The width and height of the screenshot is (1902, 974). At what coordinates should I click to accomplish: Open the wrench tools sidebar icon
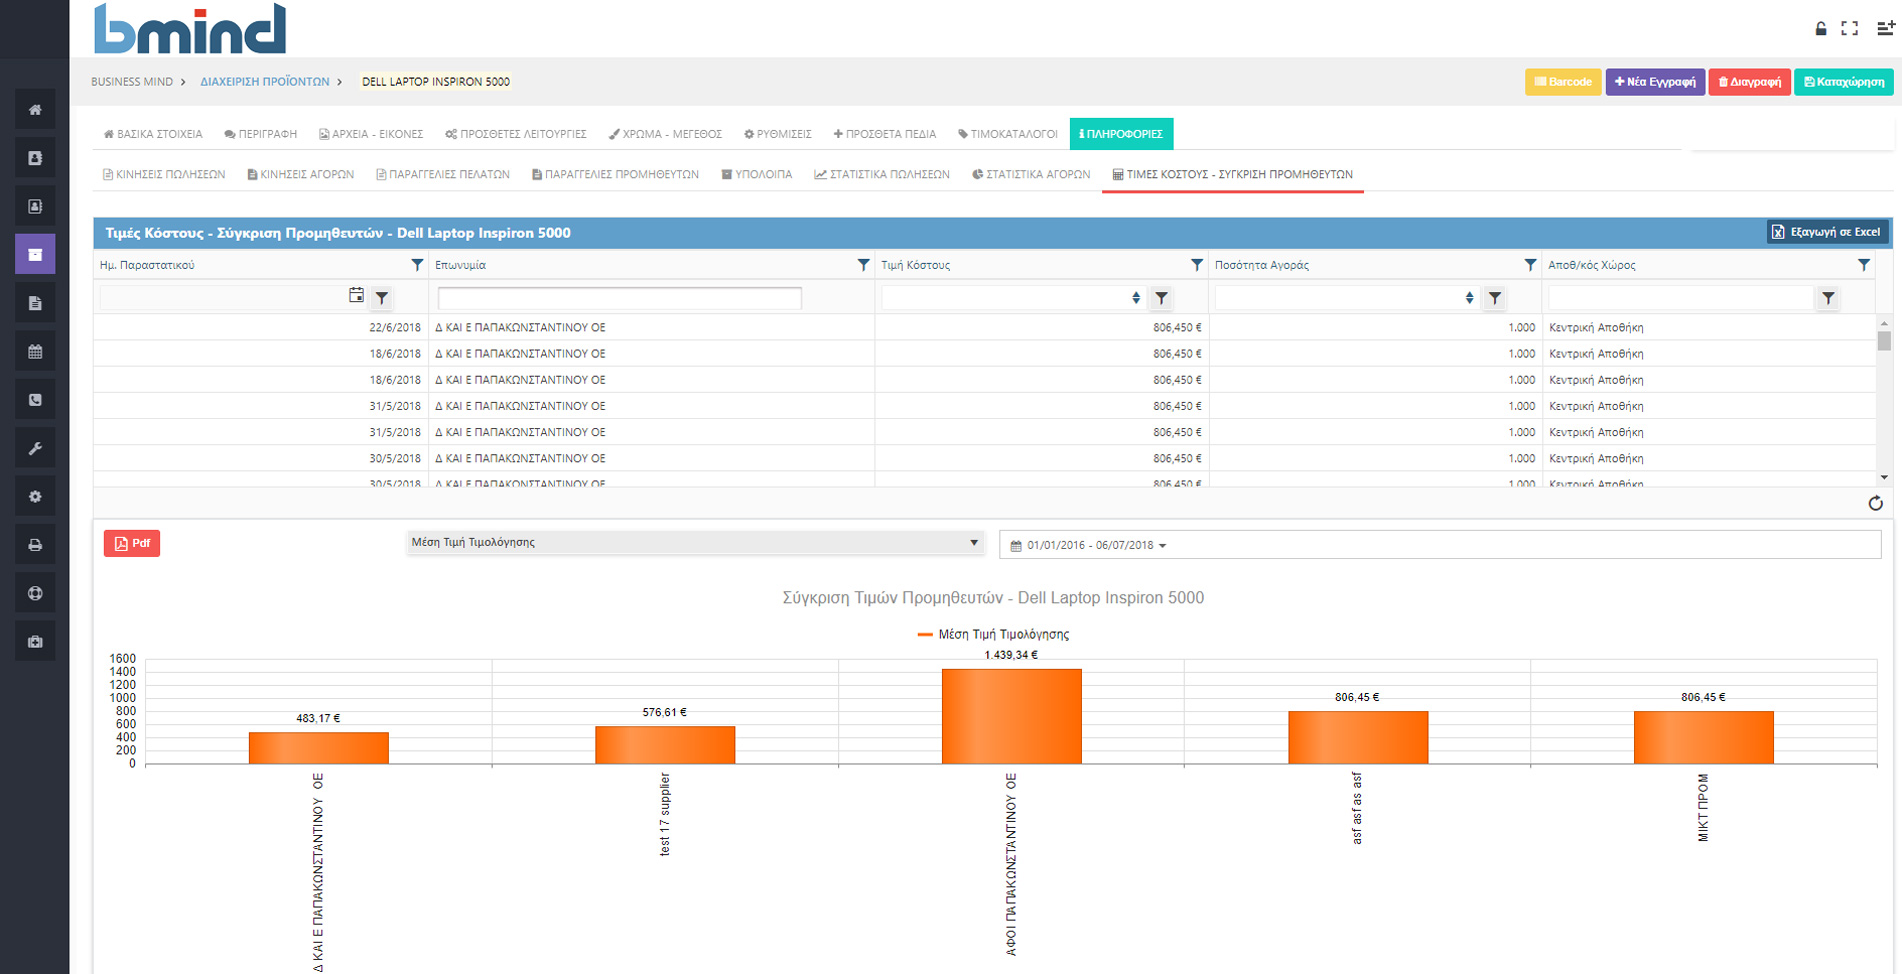pyautogui.click(x=35, y=448)
